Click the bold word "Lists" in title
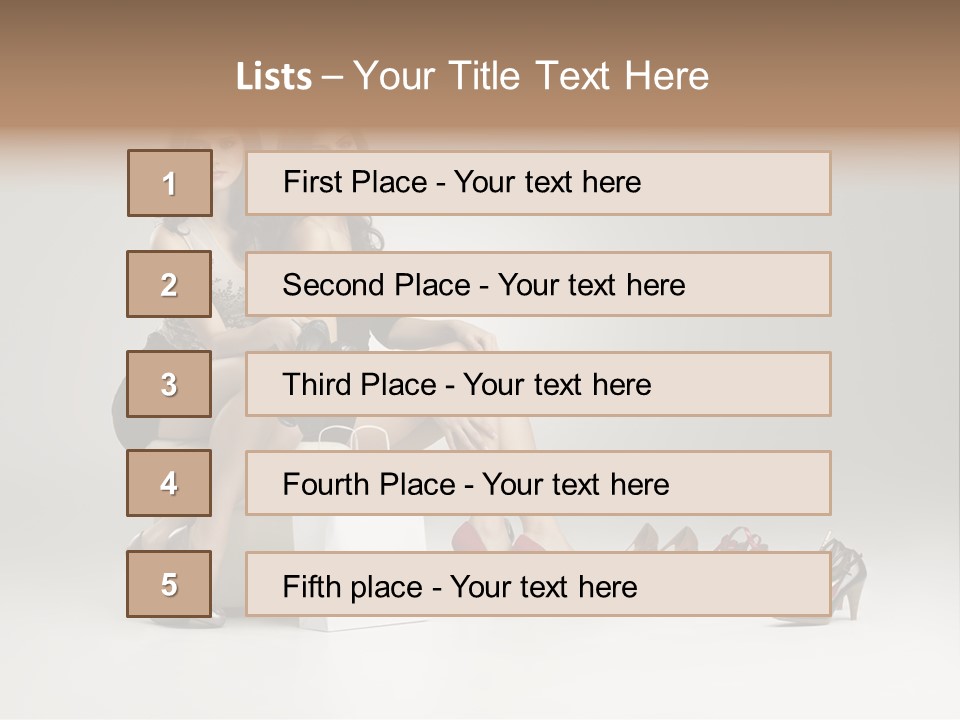 [273, 77]
